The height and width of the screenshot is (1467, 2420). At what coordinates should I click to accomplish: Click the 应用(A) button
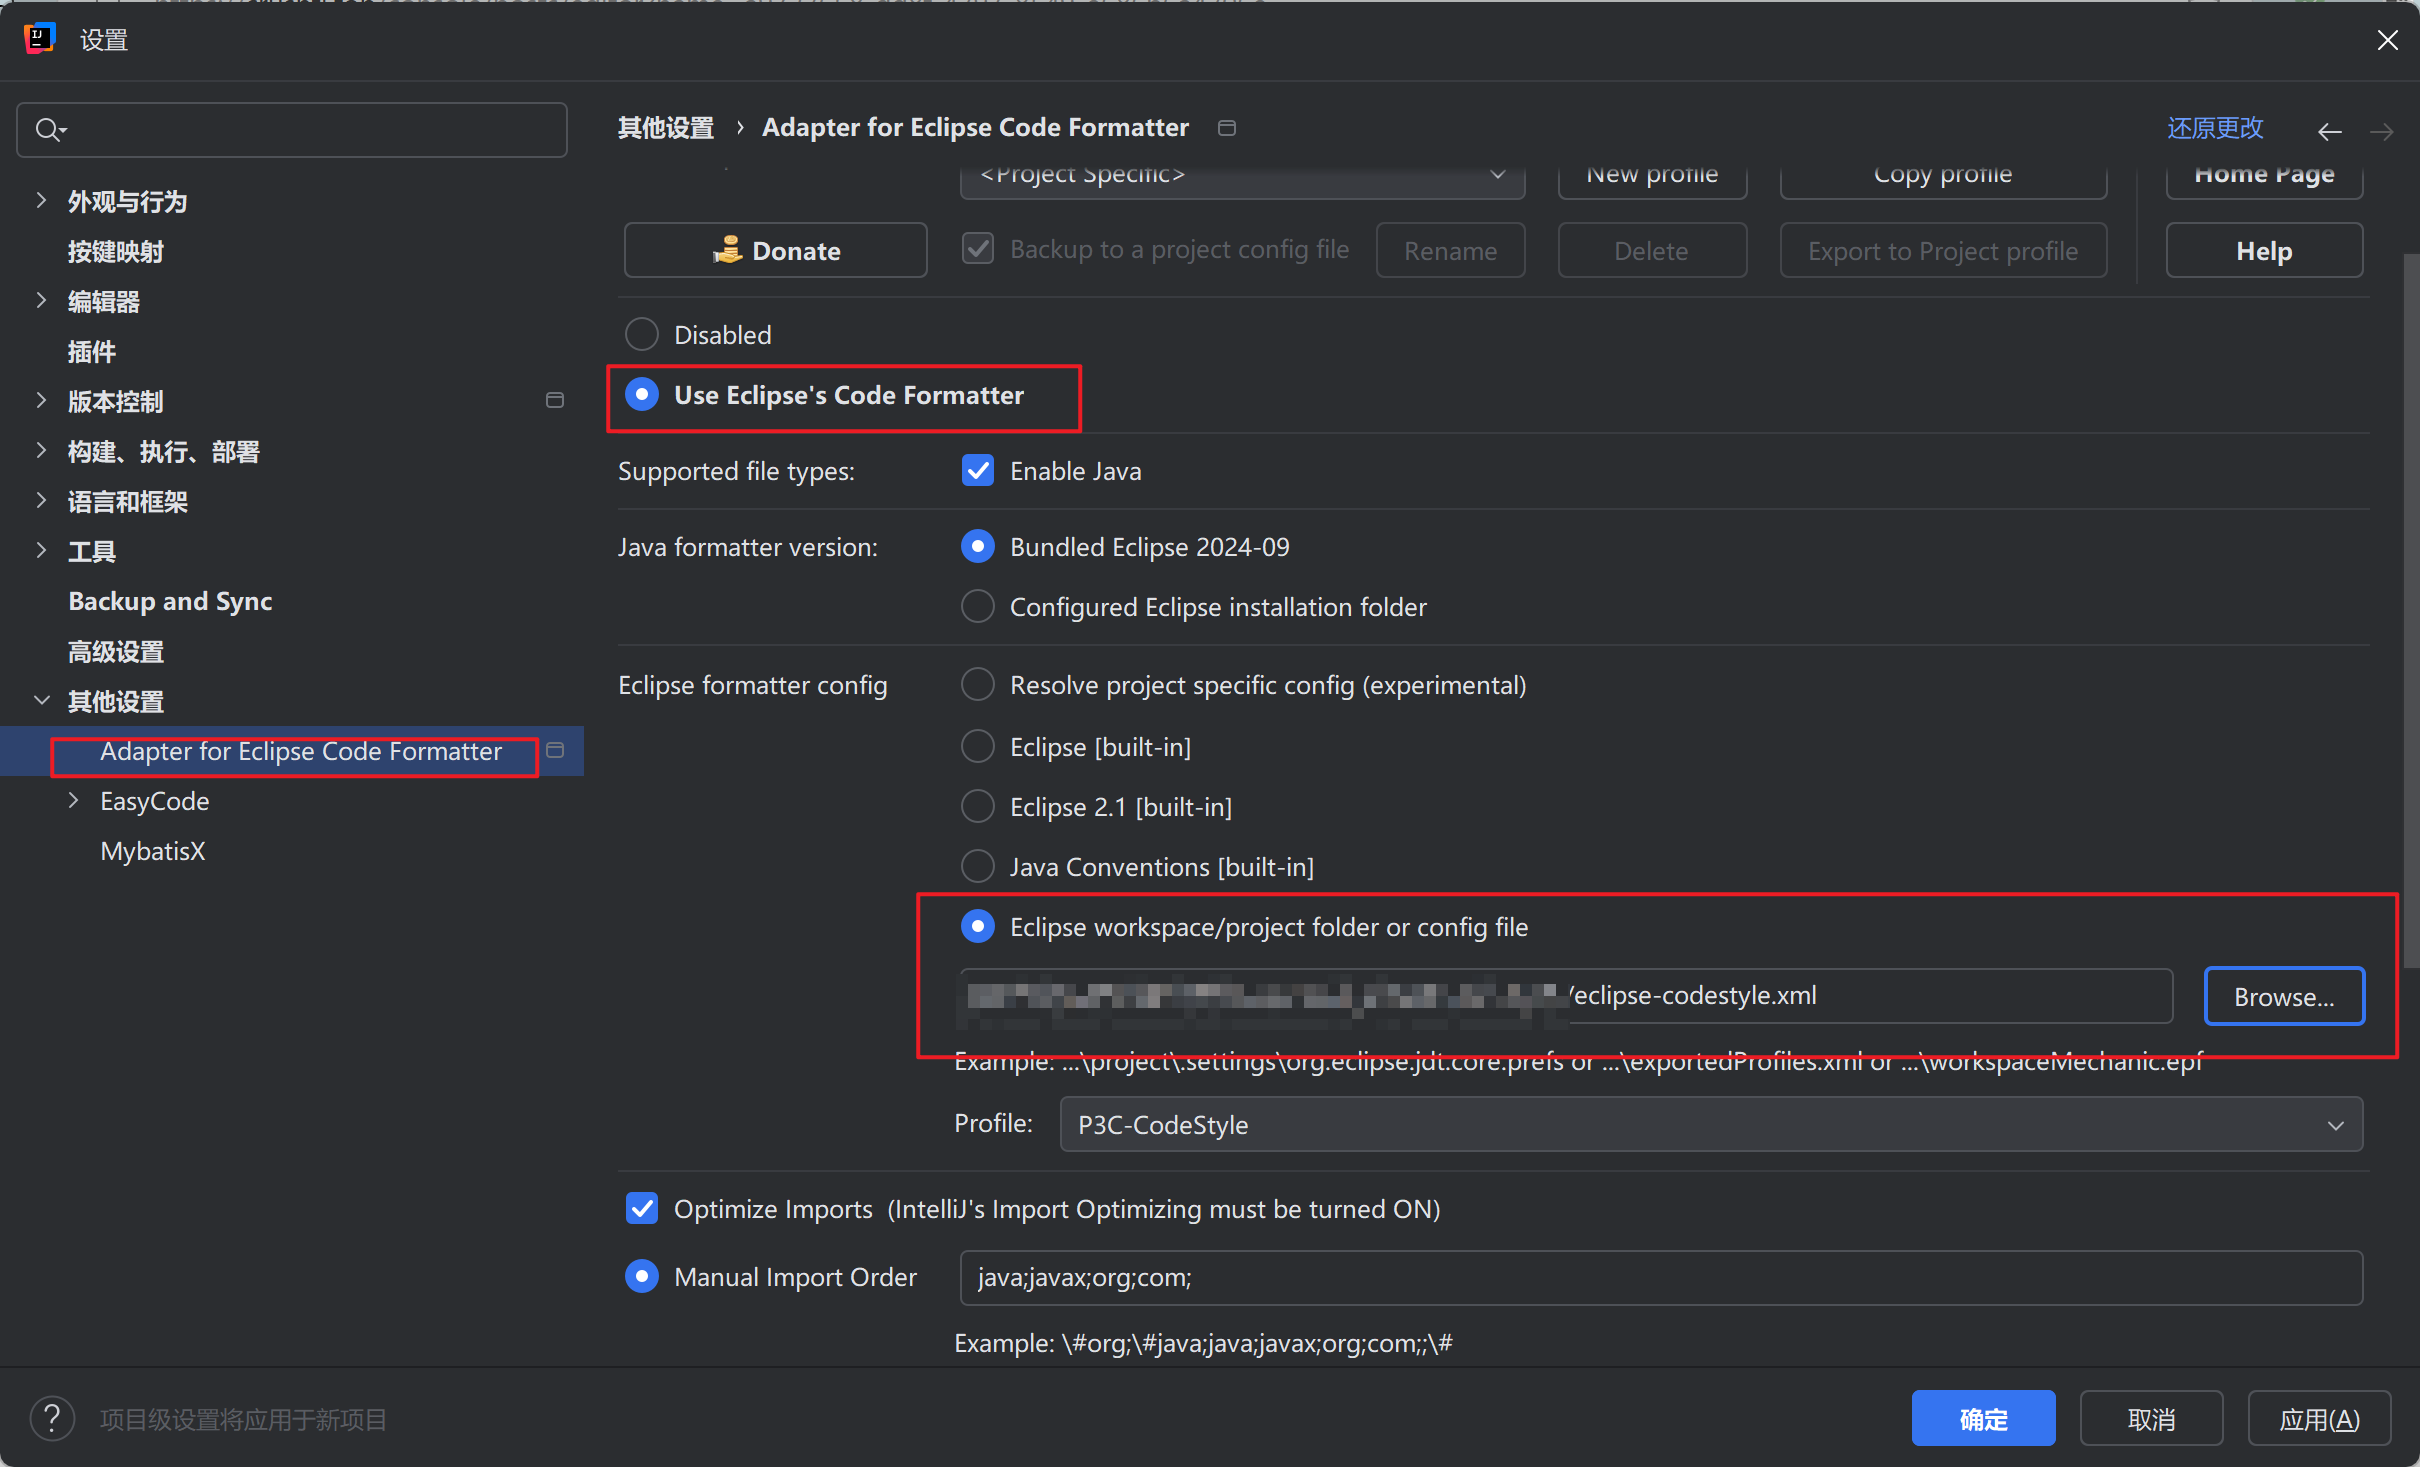point(2319,1418)
